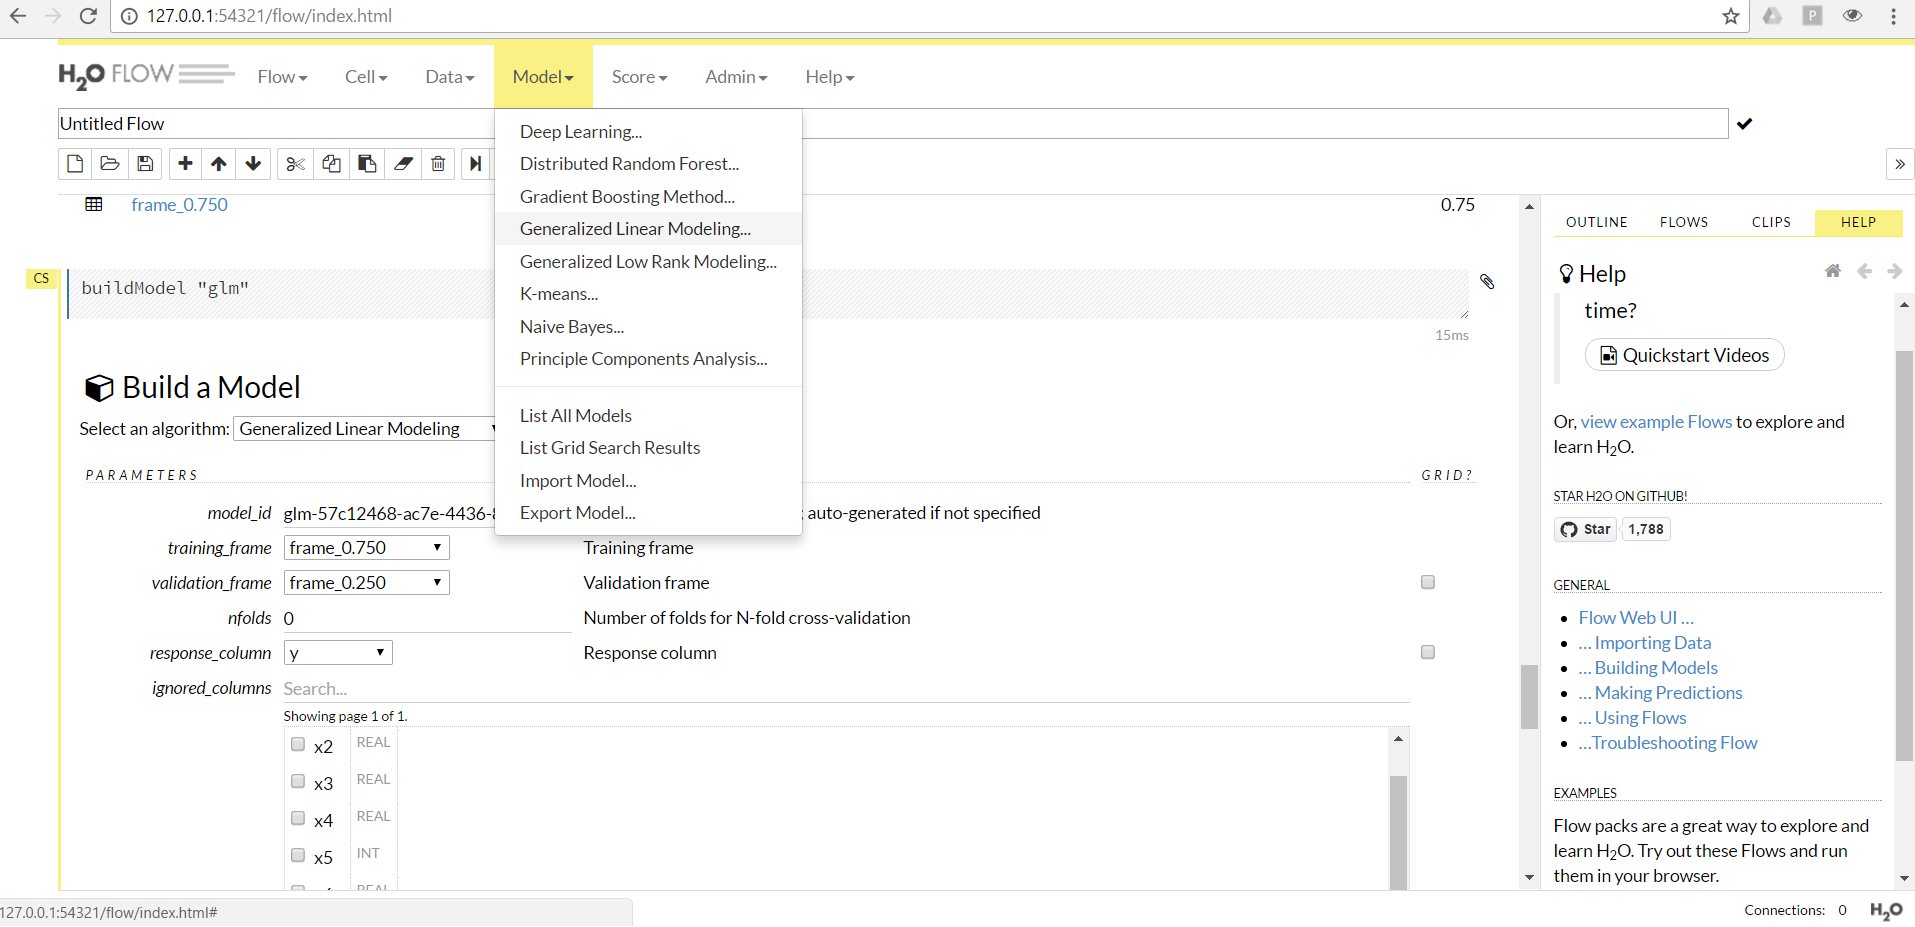Insert a cell with the plus icon
1915x927 pixels.
(x=185, y=164)
